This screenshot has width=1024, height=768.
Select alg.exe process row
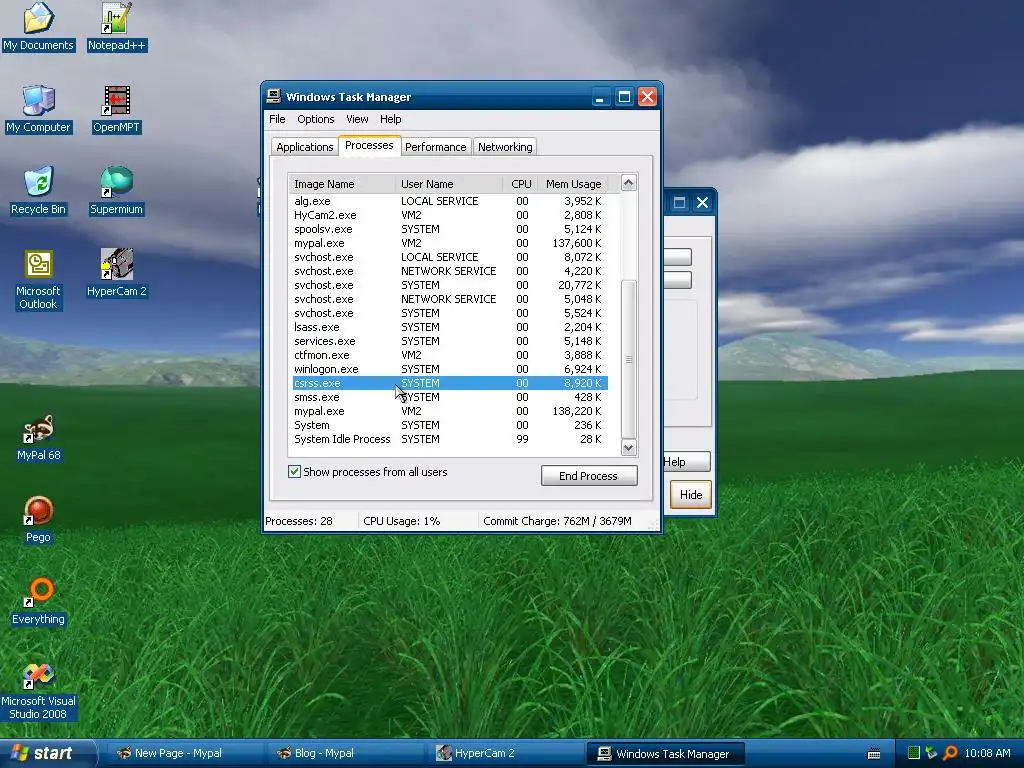450,201
